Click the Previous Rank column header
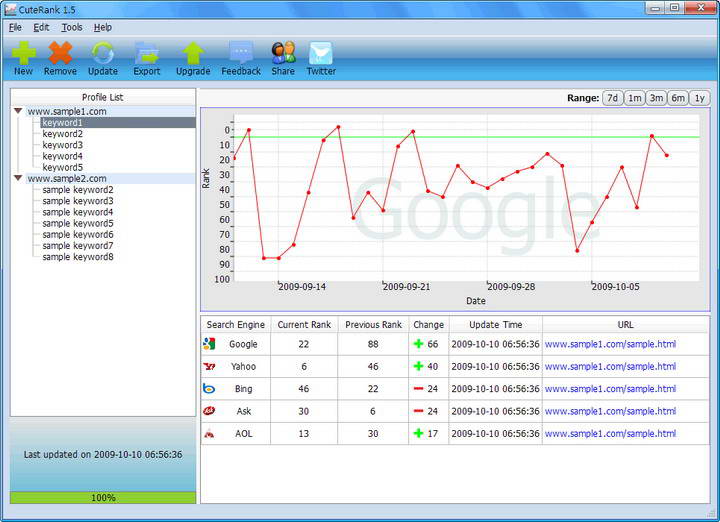The height and width of the screenshot is (522, 720). coord(373,325)
